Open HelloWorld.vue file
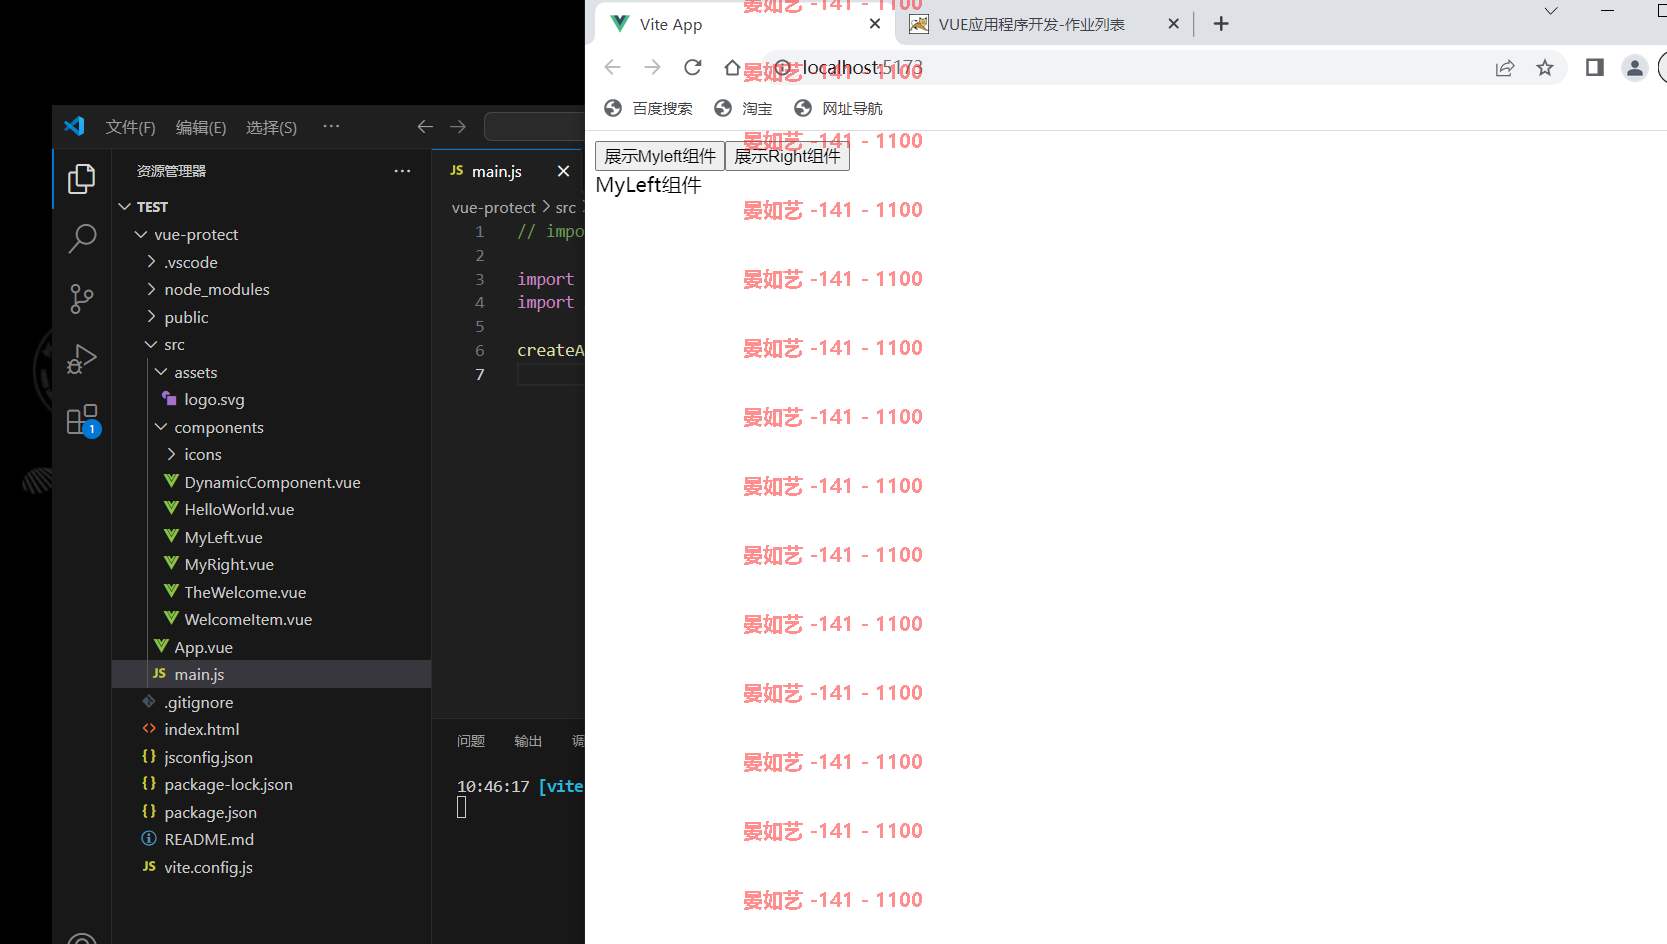This screenshot has width=1667, height=944. click(271, 509)
